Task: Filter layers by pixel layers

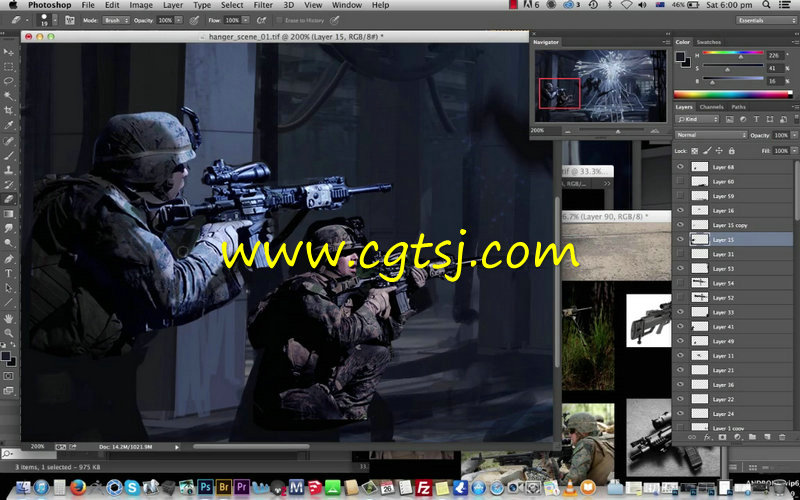Action: pyautogui.click(x=730, y=119)
